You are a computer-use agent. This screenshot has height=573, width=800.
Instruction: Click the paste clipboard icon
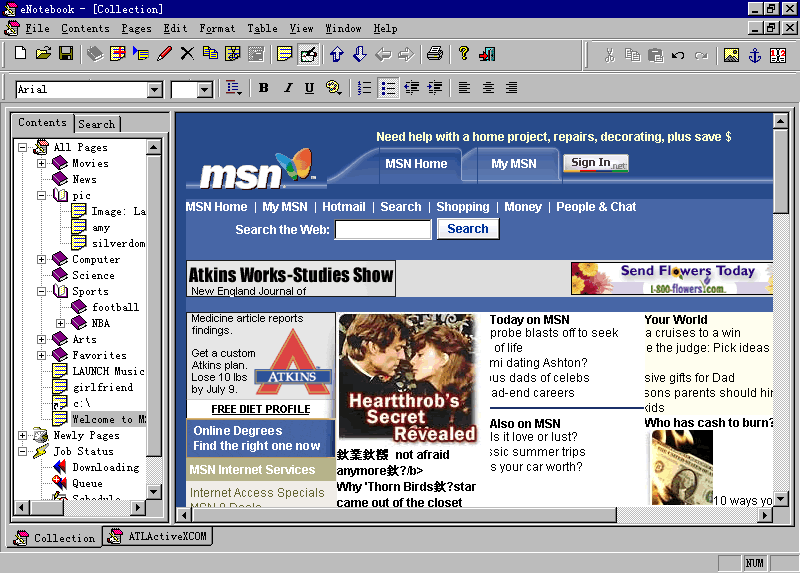[x=655, y=55]
